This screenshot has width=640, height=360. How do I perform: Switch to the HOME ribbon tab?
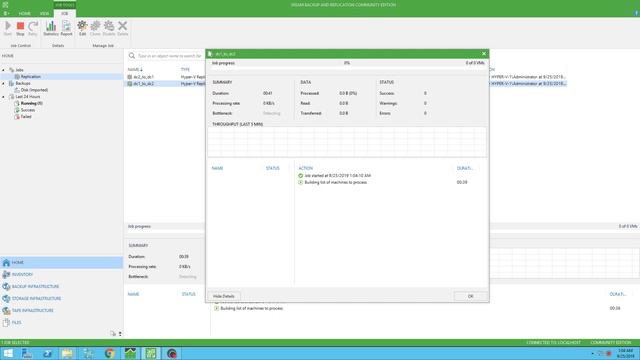pyautogui.click(x=24, y=13)
